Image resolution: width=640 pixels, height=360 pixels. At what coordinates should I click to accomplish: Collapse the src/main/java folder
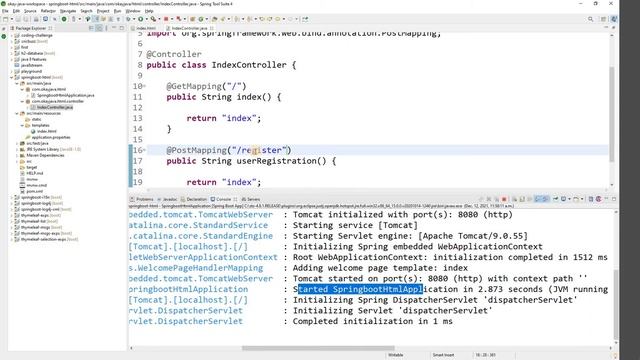pyautogui.click(x=17, y=83)
